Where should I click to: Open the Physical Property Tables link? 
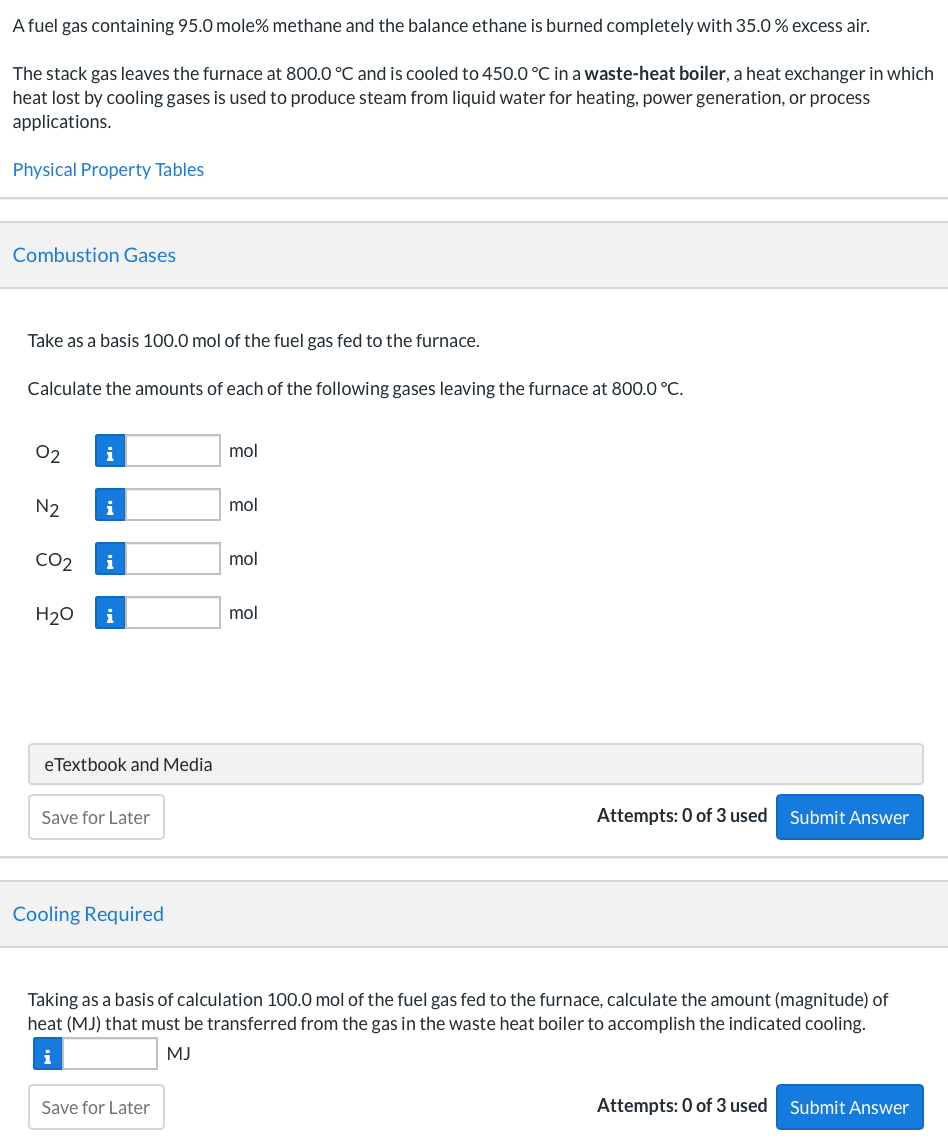(x=108, y=170)
